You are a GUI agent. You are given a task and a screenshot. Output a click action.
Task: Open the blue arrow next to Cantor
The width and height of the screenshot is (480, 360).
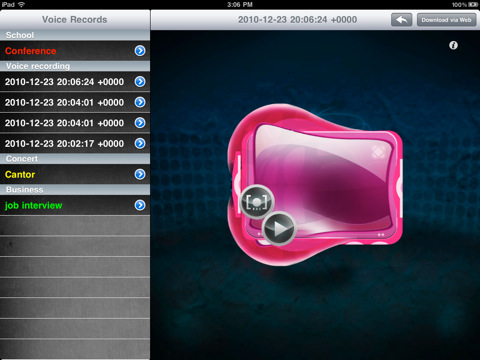tap(140, 174)
